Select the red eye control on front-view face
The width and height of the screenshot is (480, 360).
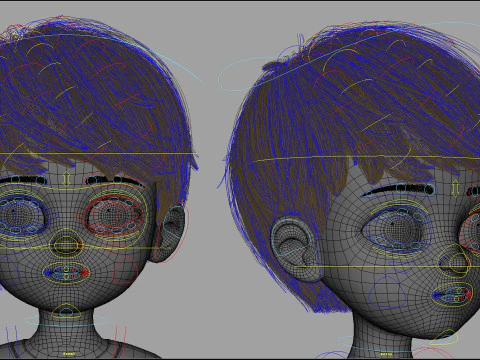(x=113, y=215)
